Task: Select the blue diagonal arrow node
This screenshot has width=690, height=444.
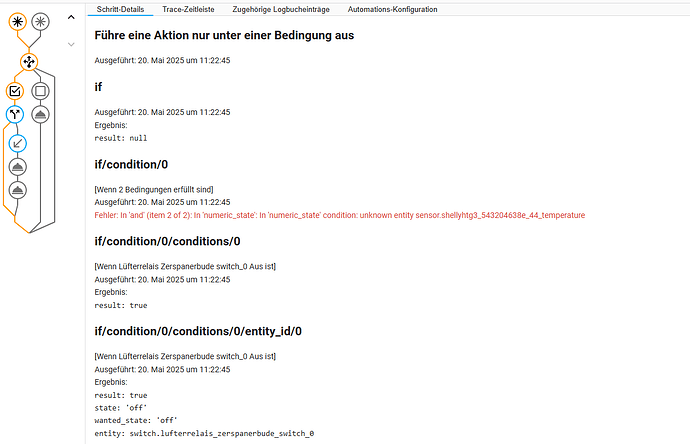Action: coord(17,143)
